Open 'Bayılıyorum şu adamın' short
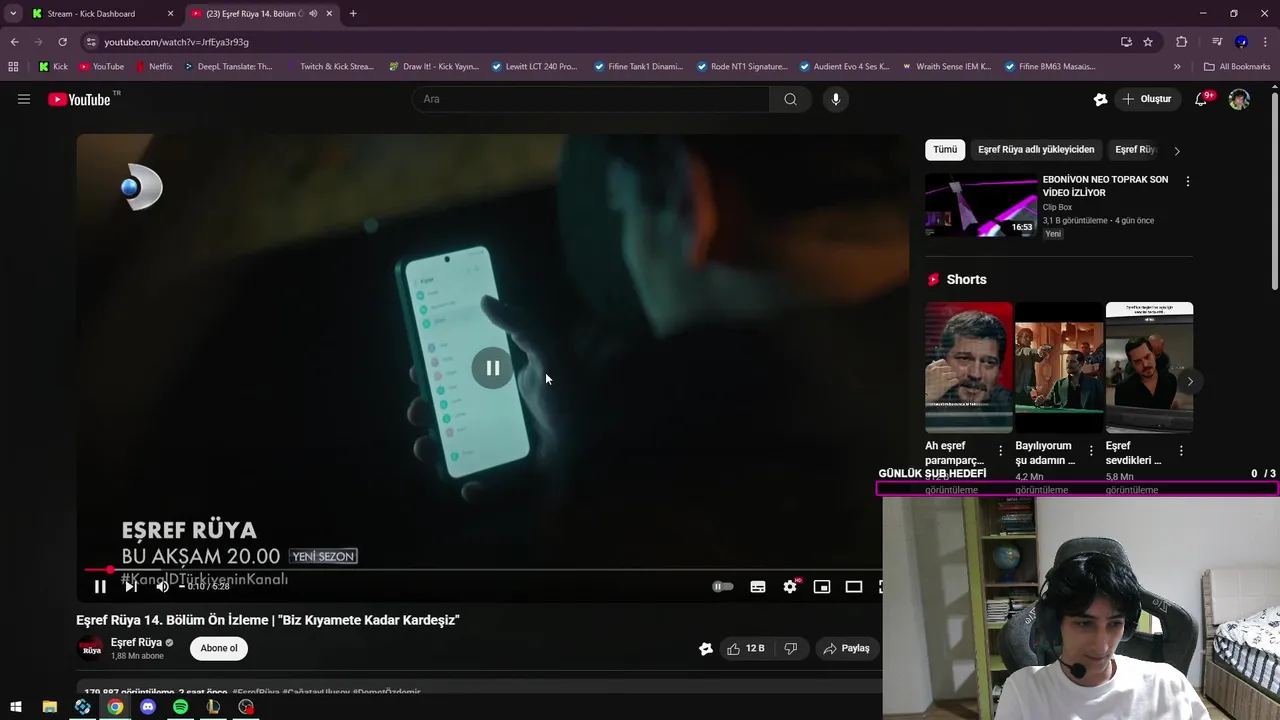Screen dimensions: 1280x720 [1059, 367]
